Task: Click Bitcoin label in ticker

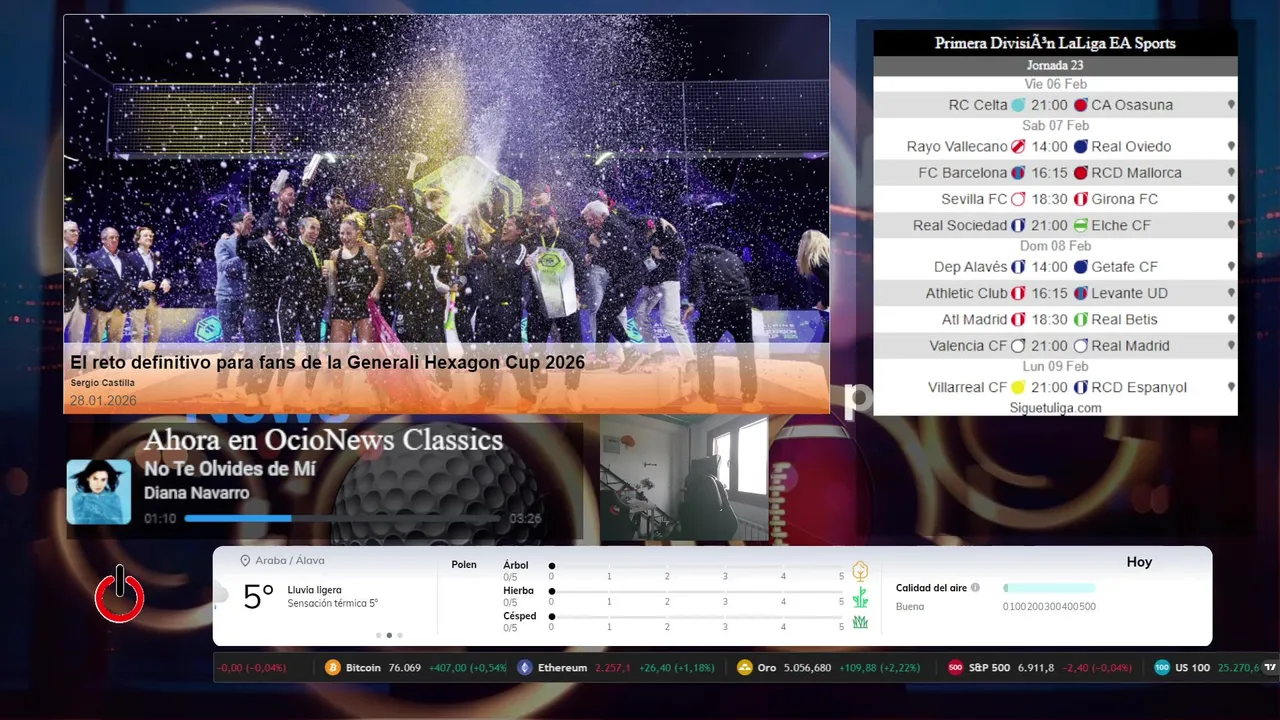Action: (363, 668)
